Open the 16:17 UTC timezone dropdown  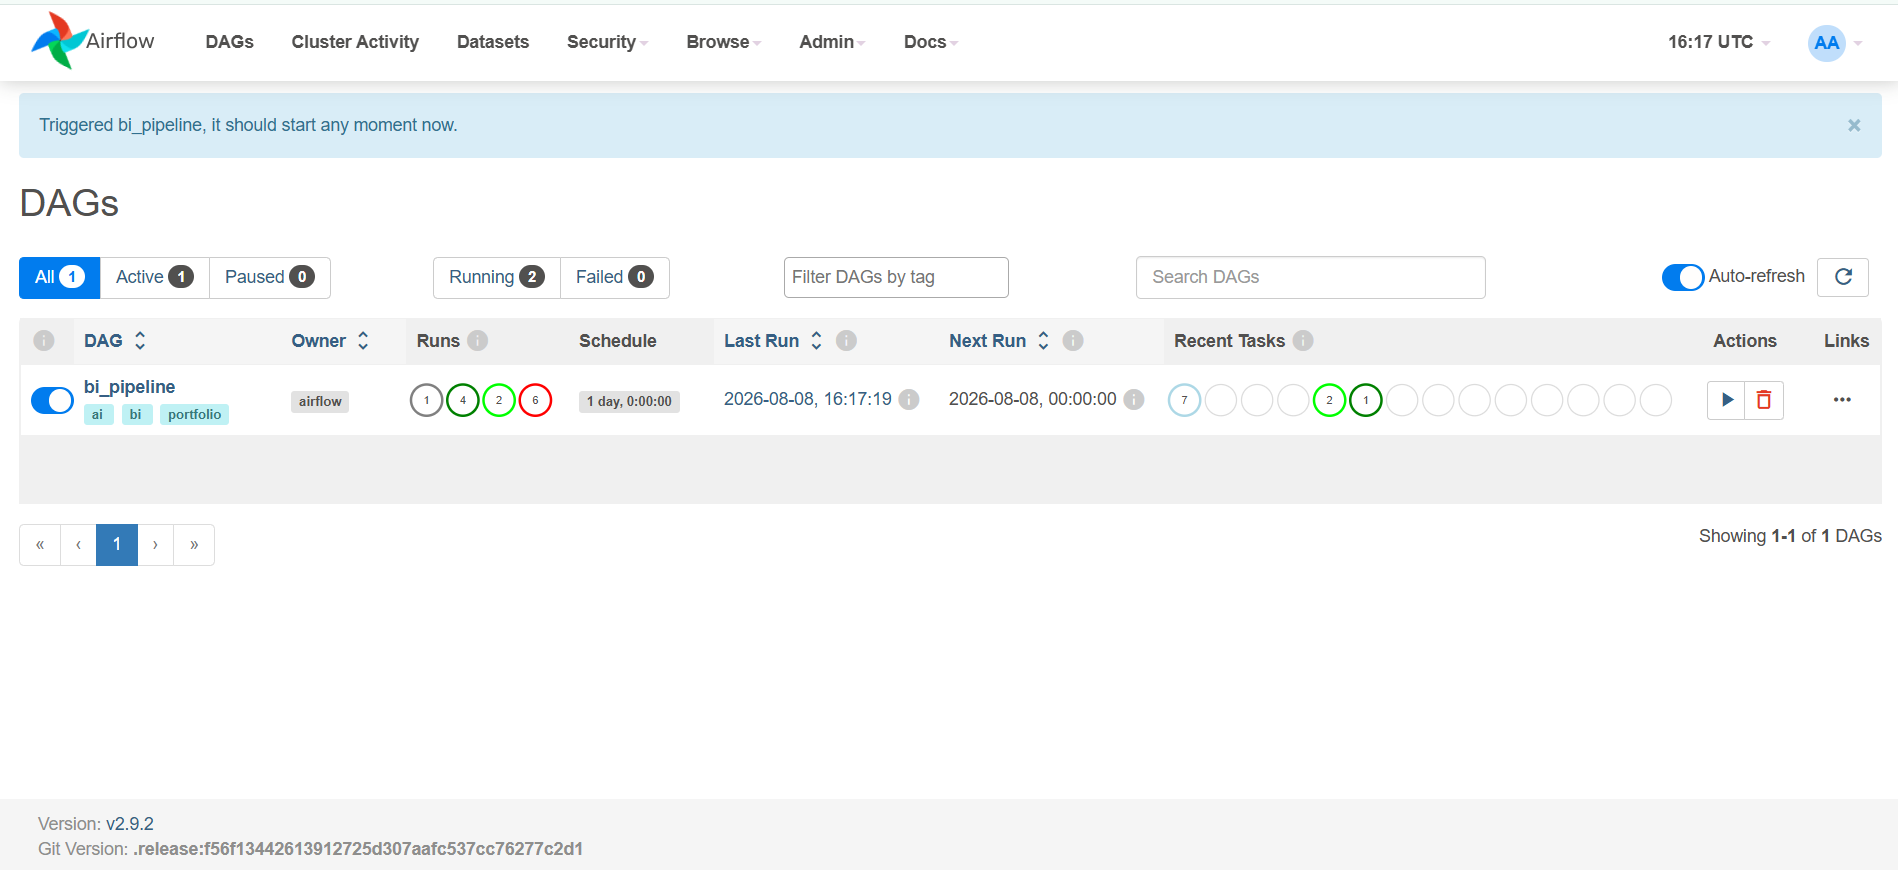[x=1718, y=42]
